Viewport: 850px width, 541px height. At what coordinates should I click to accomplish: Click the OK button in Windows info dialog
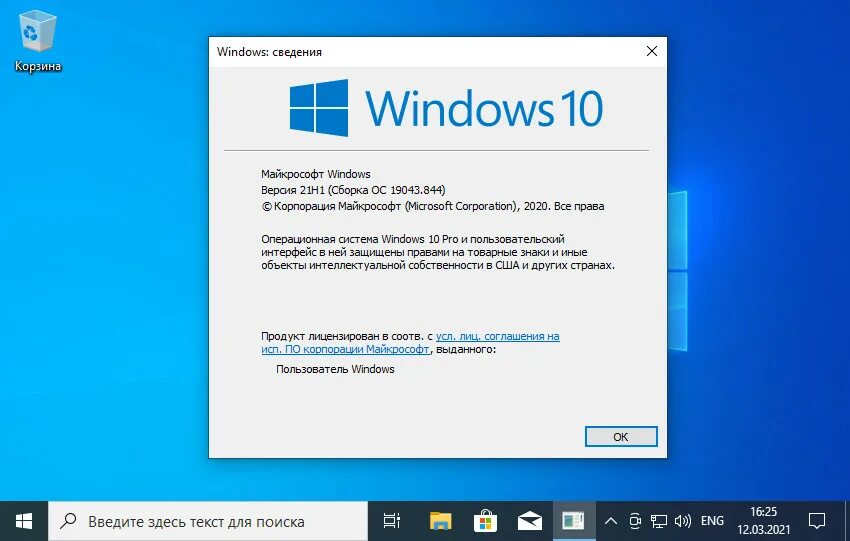pos(621,436)
